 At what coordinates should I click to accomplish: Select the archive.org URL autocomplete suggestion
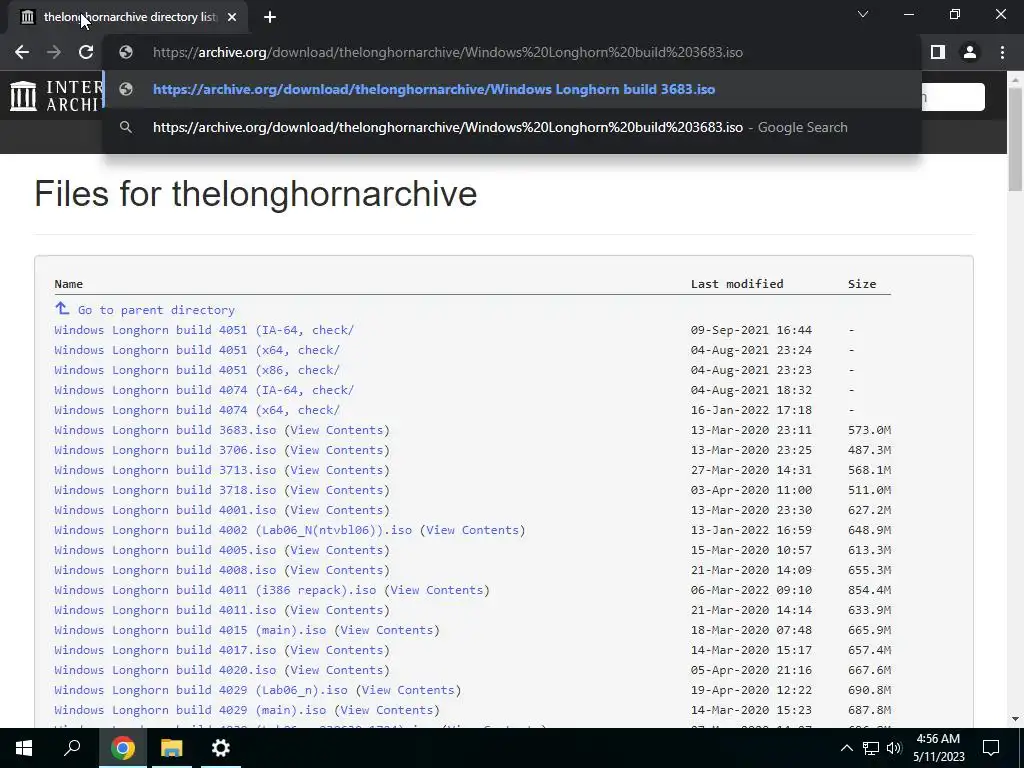coord(512,89)
